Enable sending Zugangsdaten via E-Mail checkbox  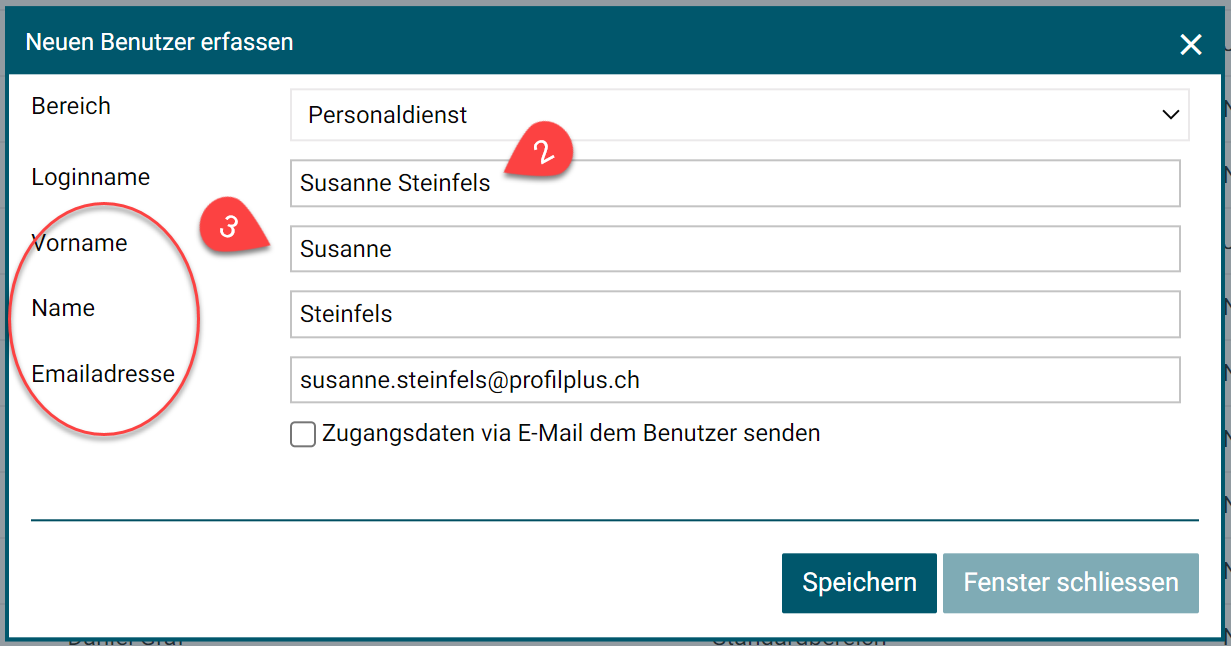tap(303, 434)
